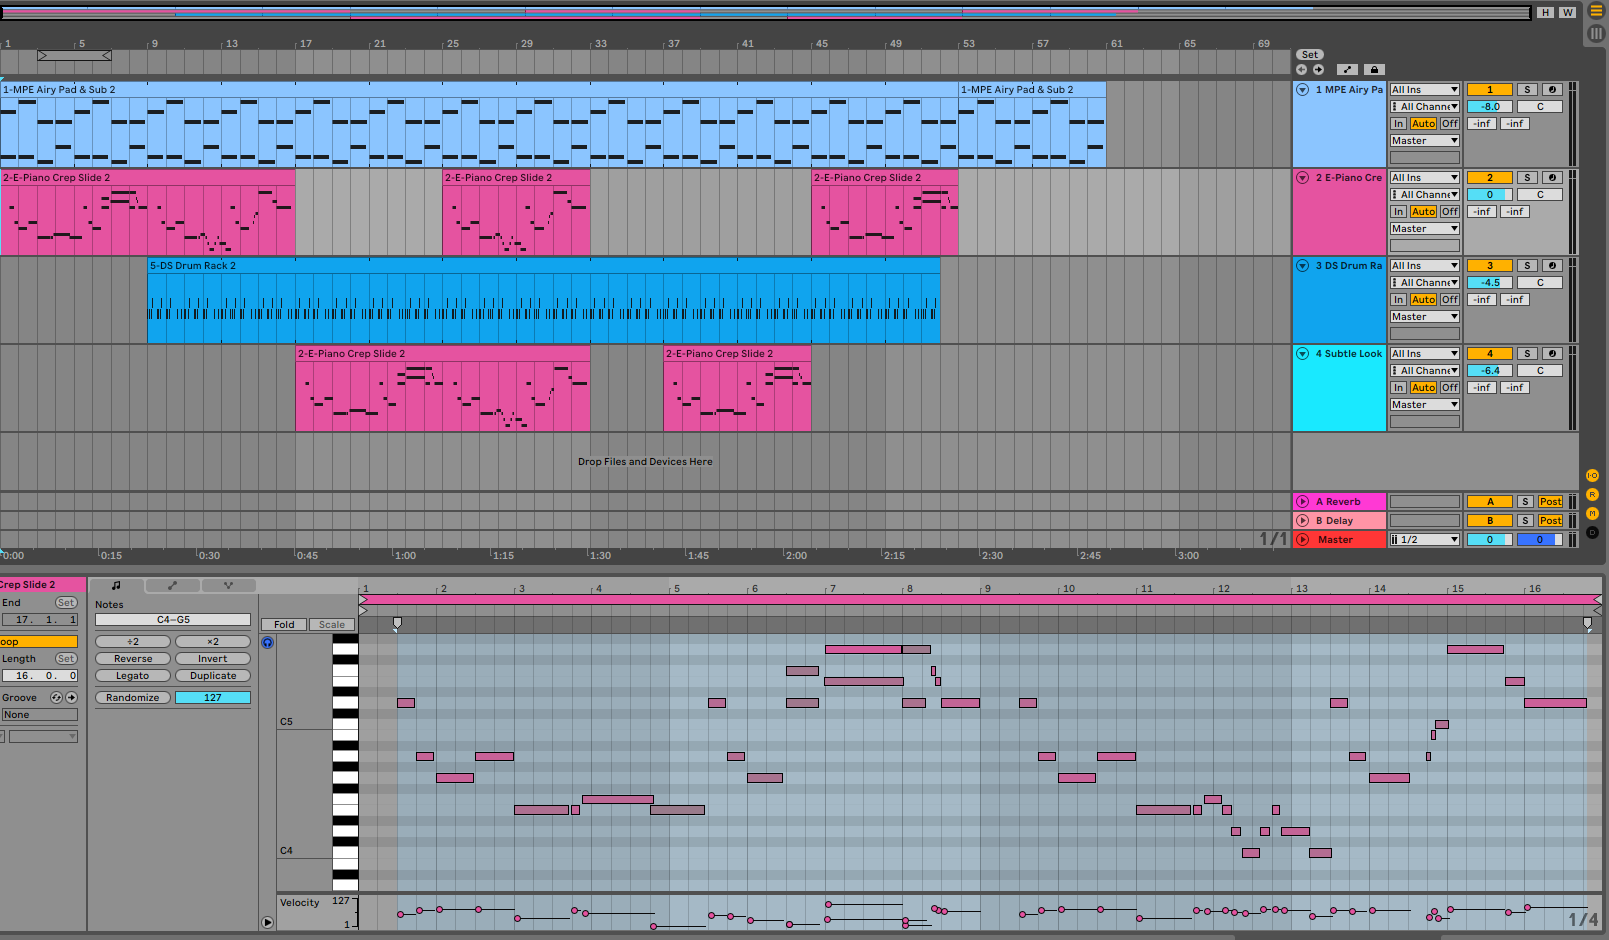Toggle Post on the A Reverb return
This screenshot has height=940, width=1609.
tap(1551, 502)
